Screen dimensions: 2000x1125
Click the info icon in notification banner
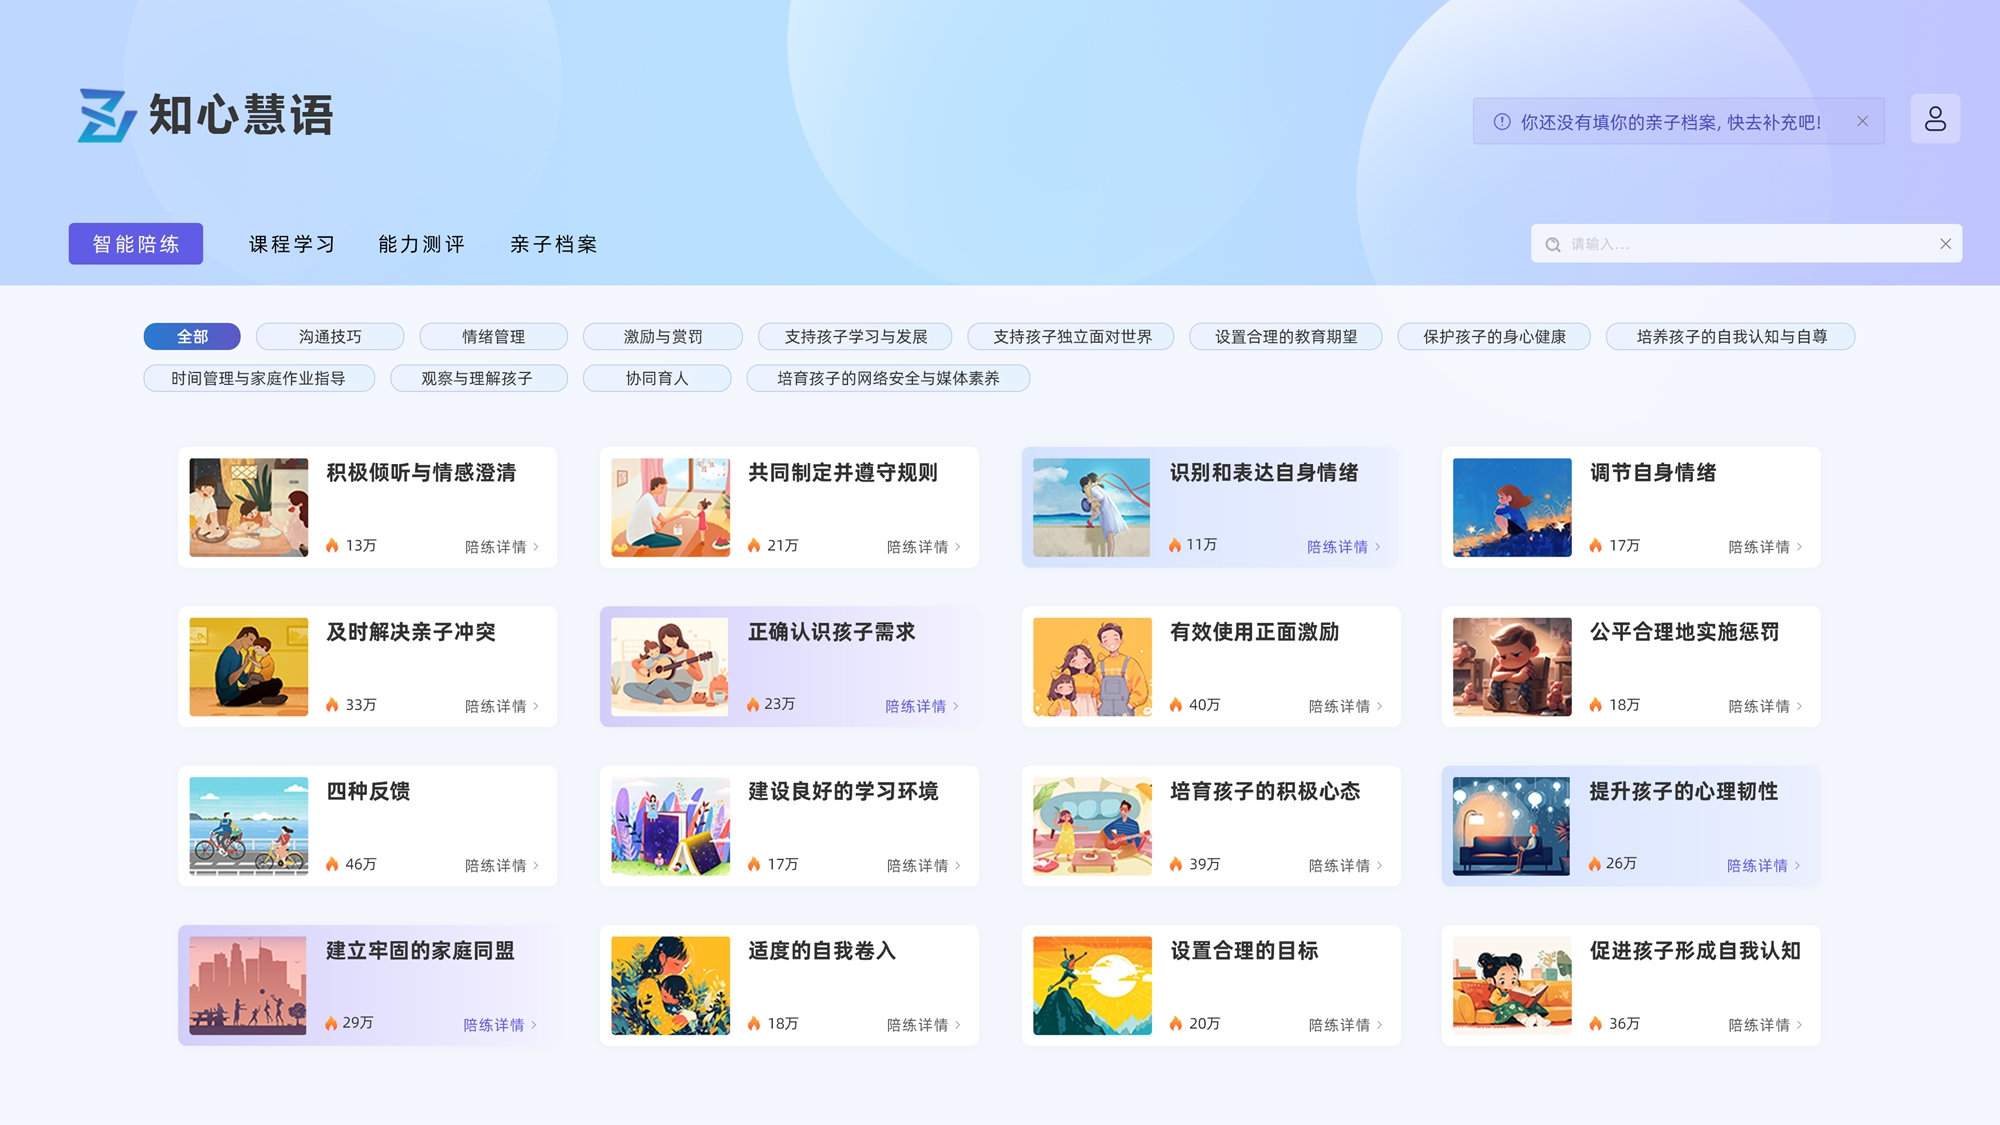1502,122
